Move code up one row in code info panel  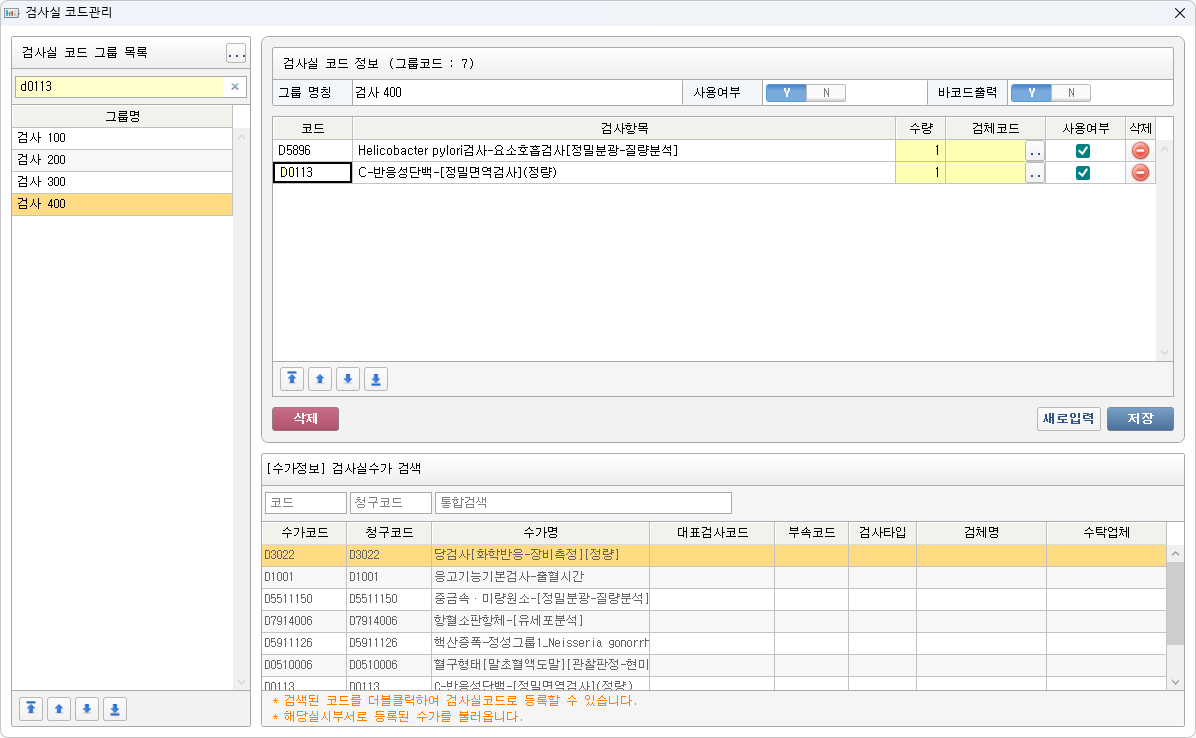click(x=320, y=379)
